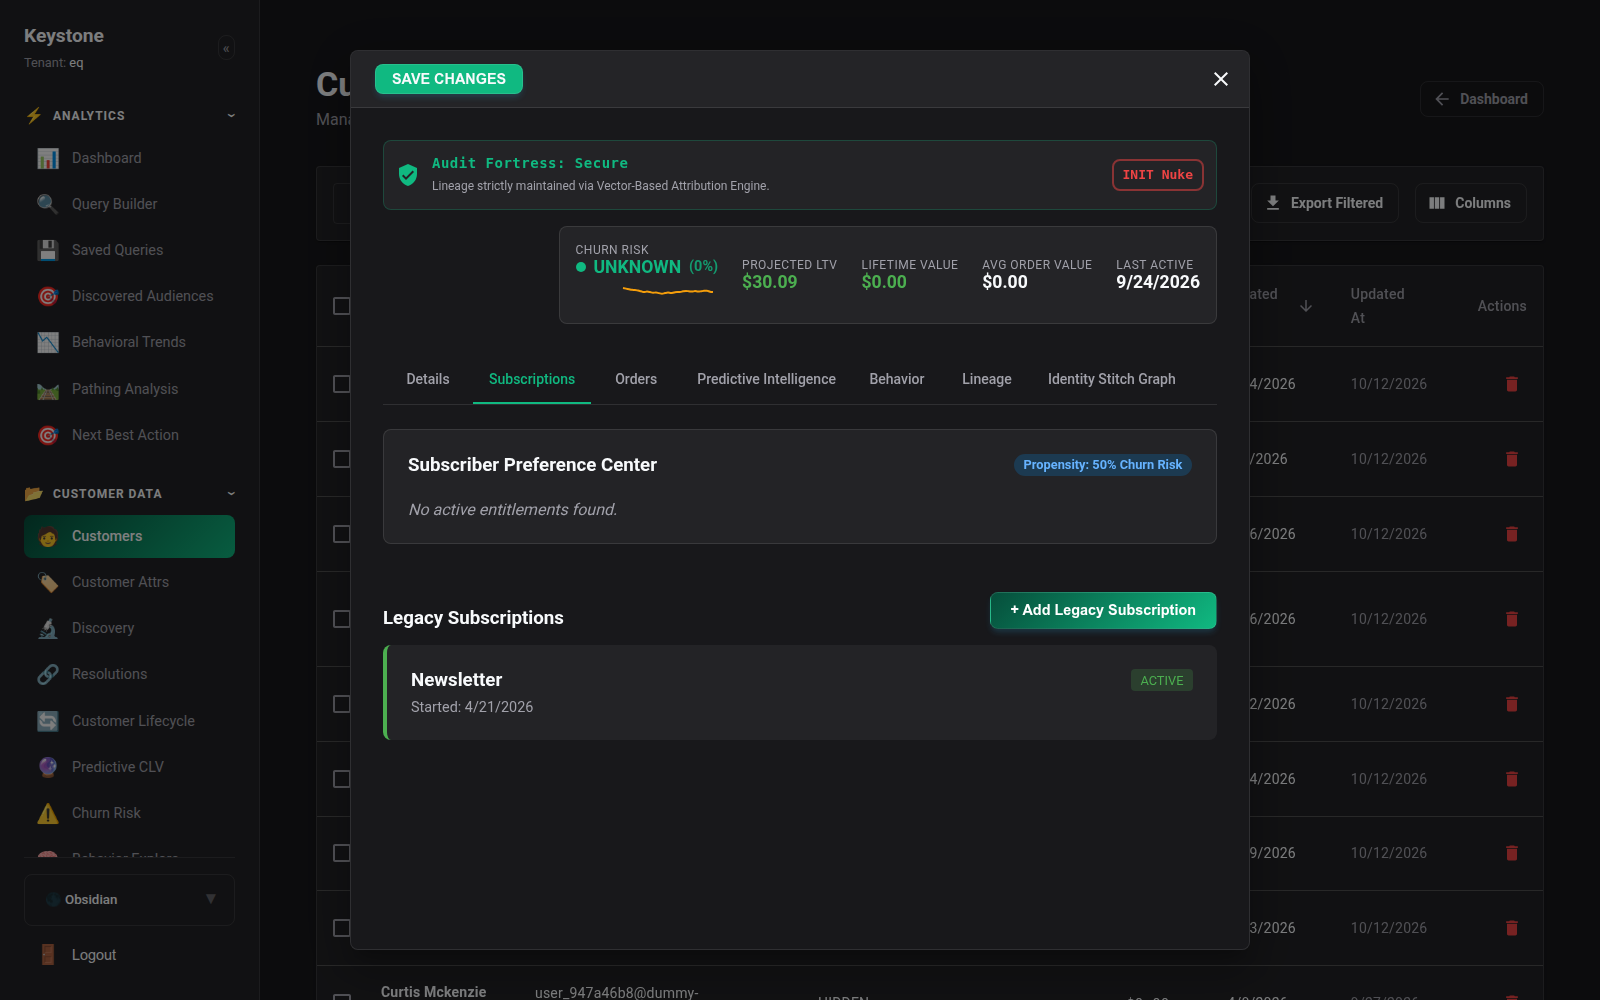This screenshot has height=1000, width=1600.
Task: Go back to Dashboard button
Action: [x=1482, y=99]
